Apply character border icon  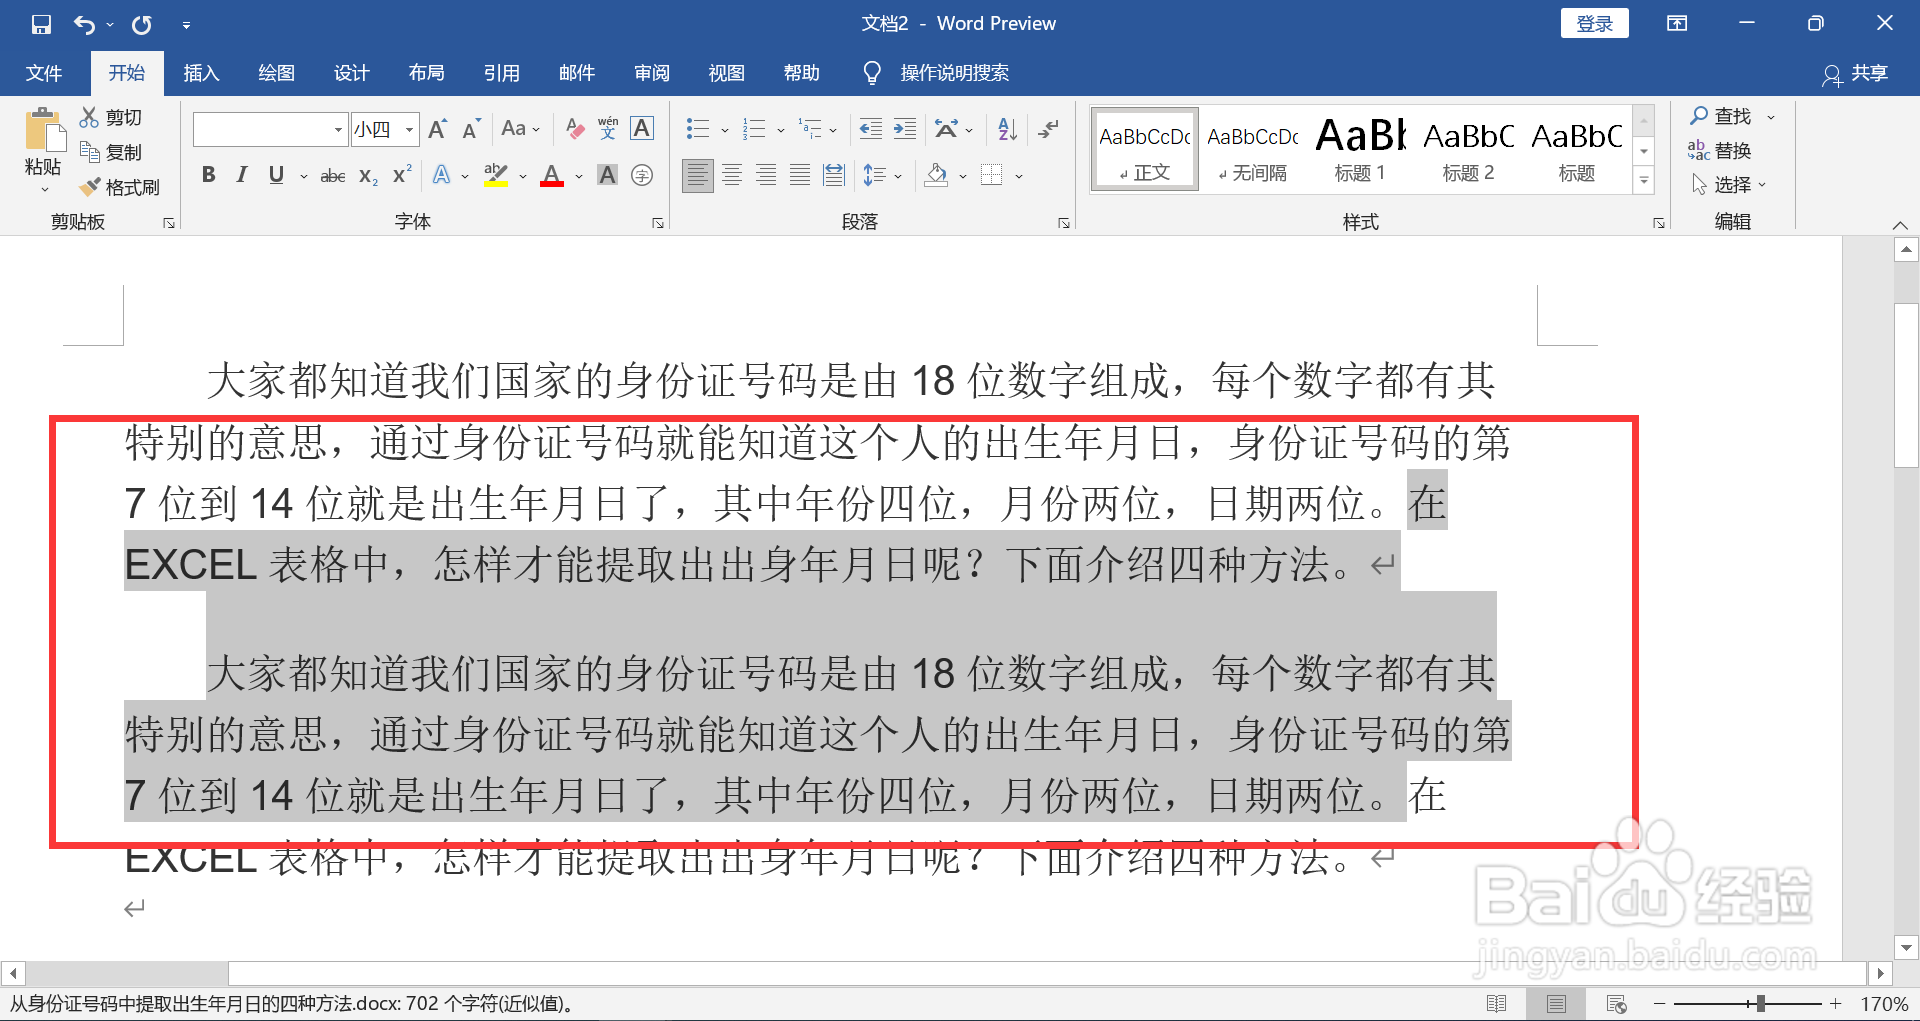[642, 129]
